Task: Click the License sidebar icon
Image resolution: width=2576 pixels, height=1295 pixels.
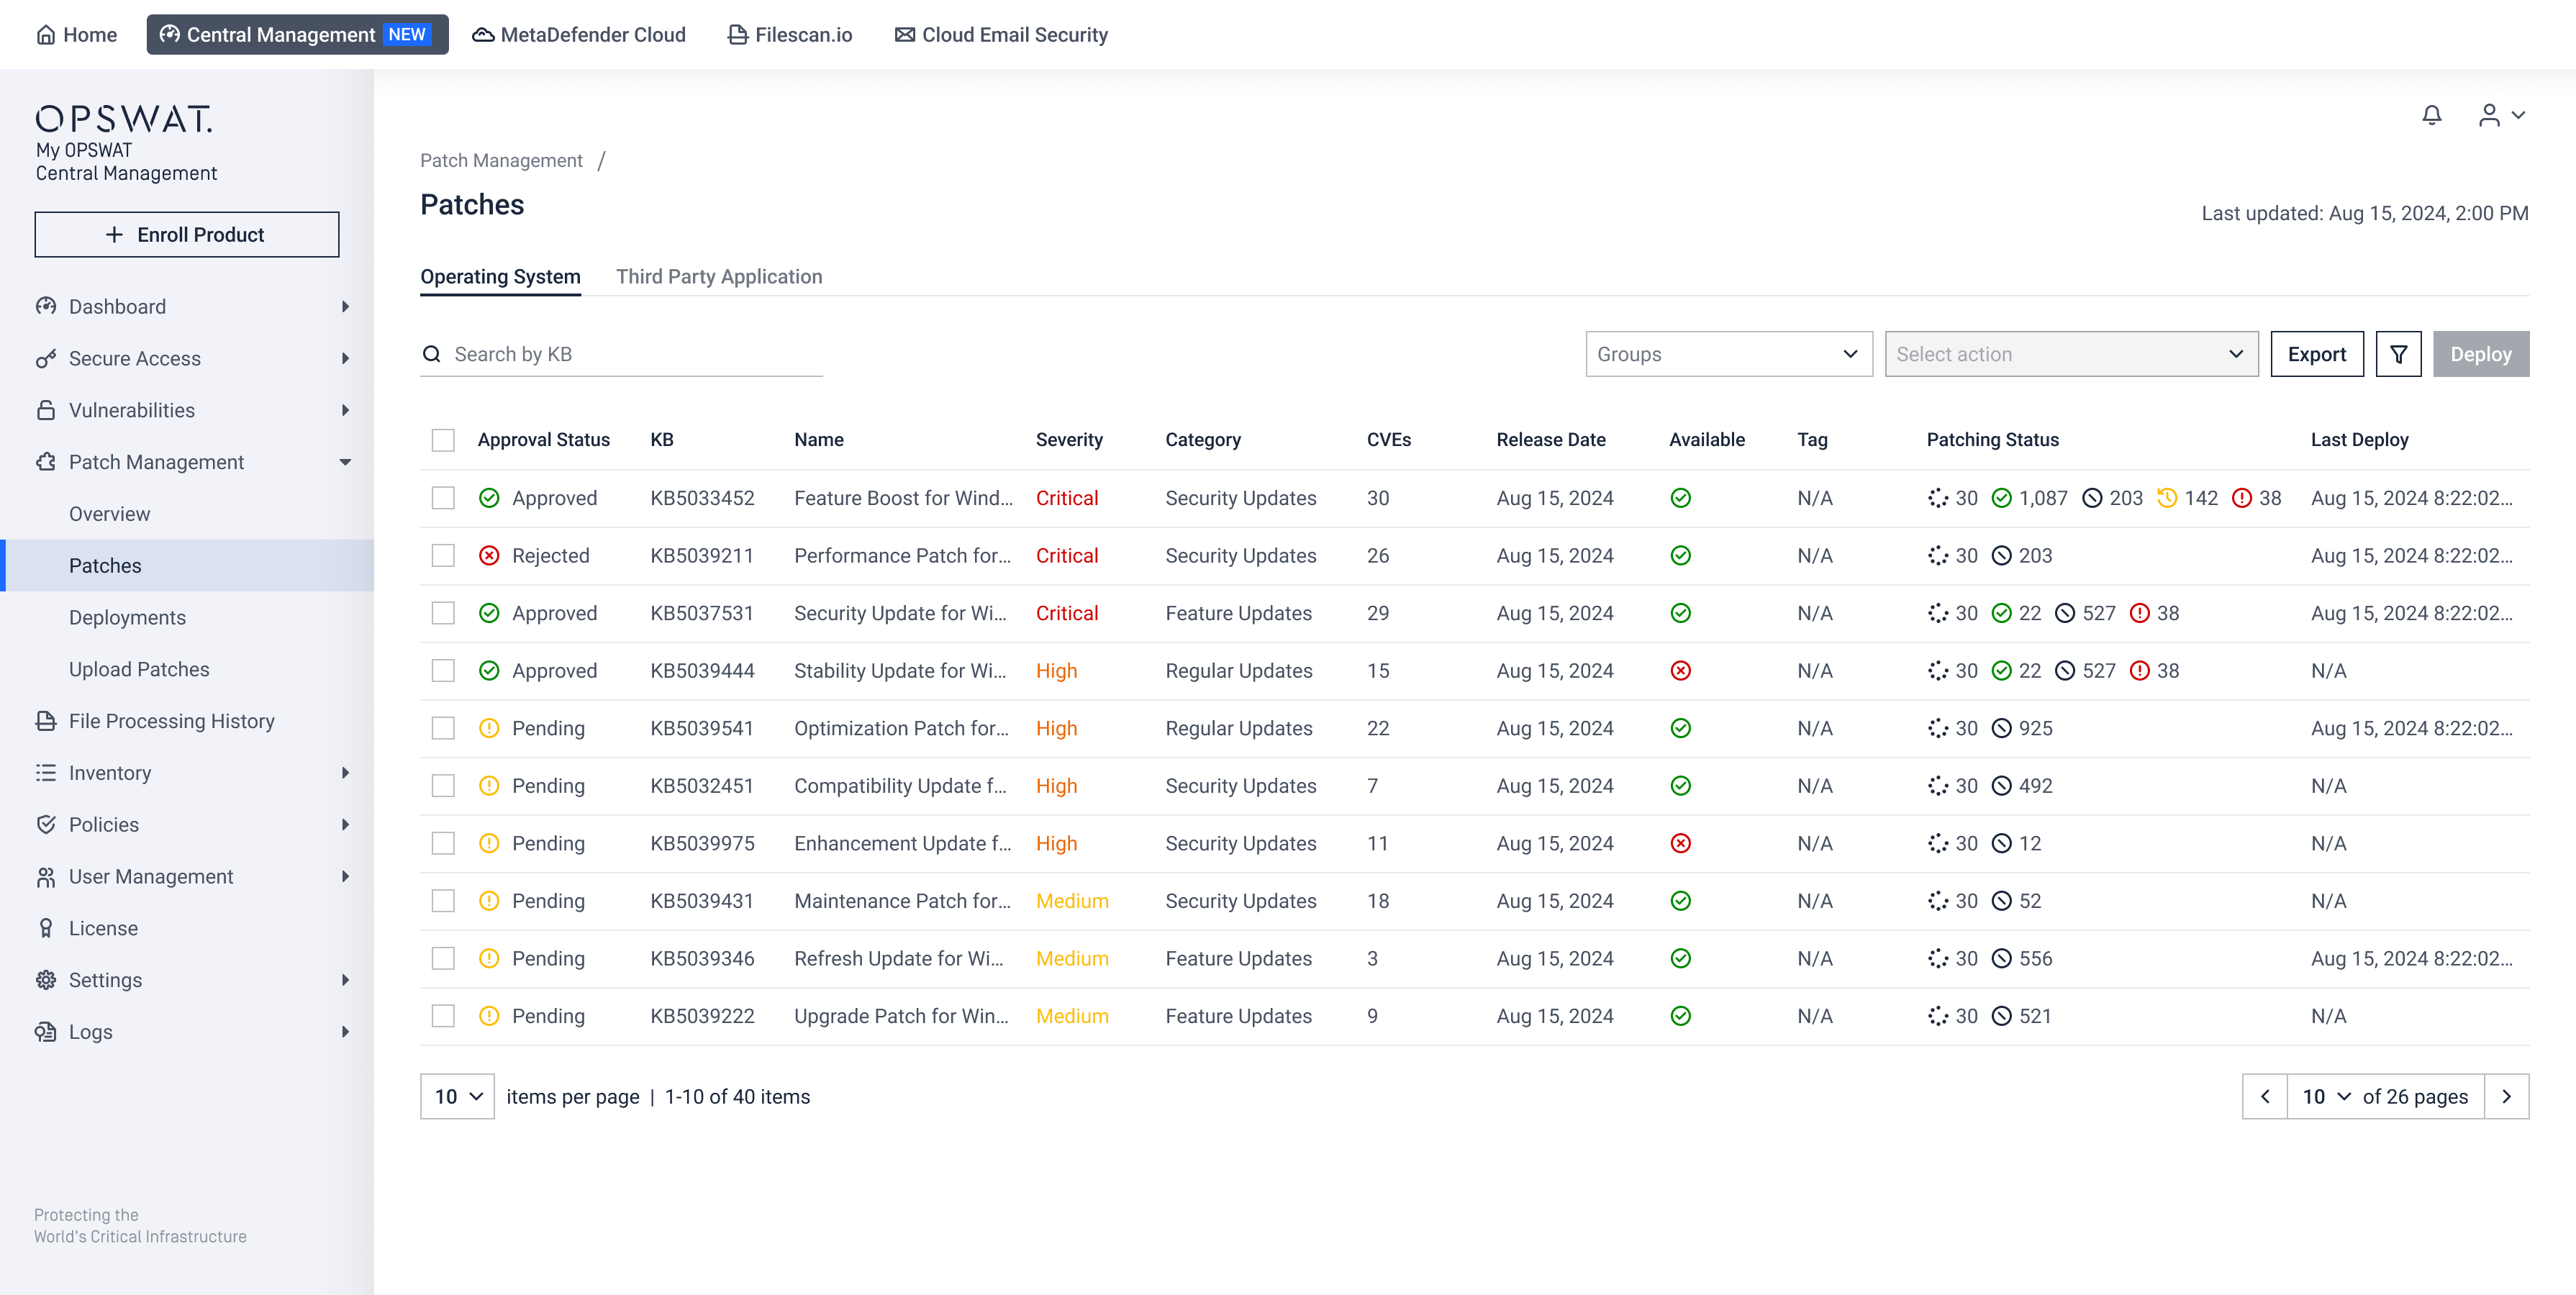Action: tap(46, 928)
